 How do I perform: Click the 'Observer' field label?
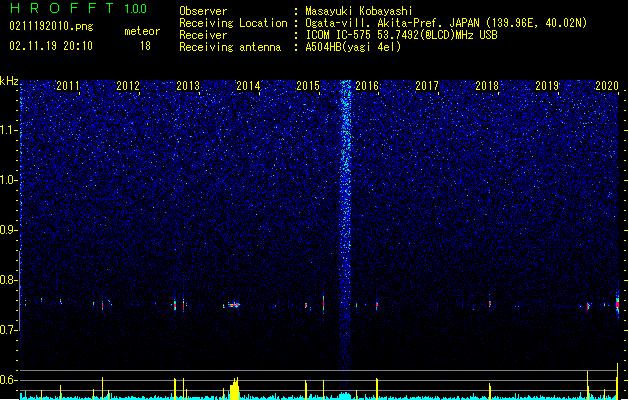click(x=203, y=11)
